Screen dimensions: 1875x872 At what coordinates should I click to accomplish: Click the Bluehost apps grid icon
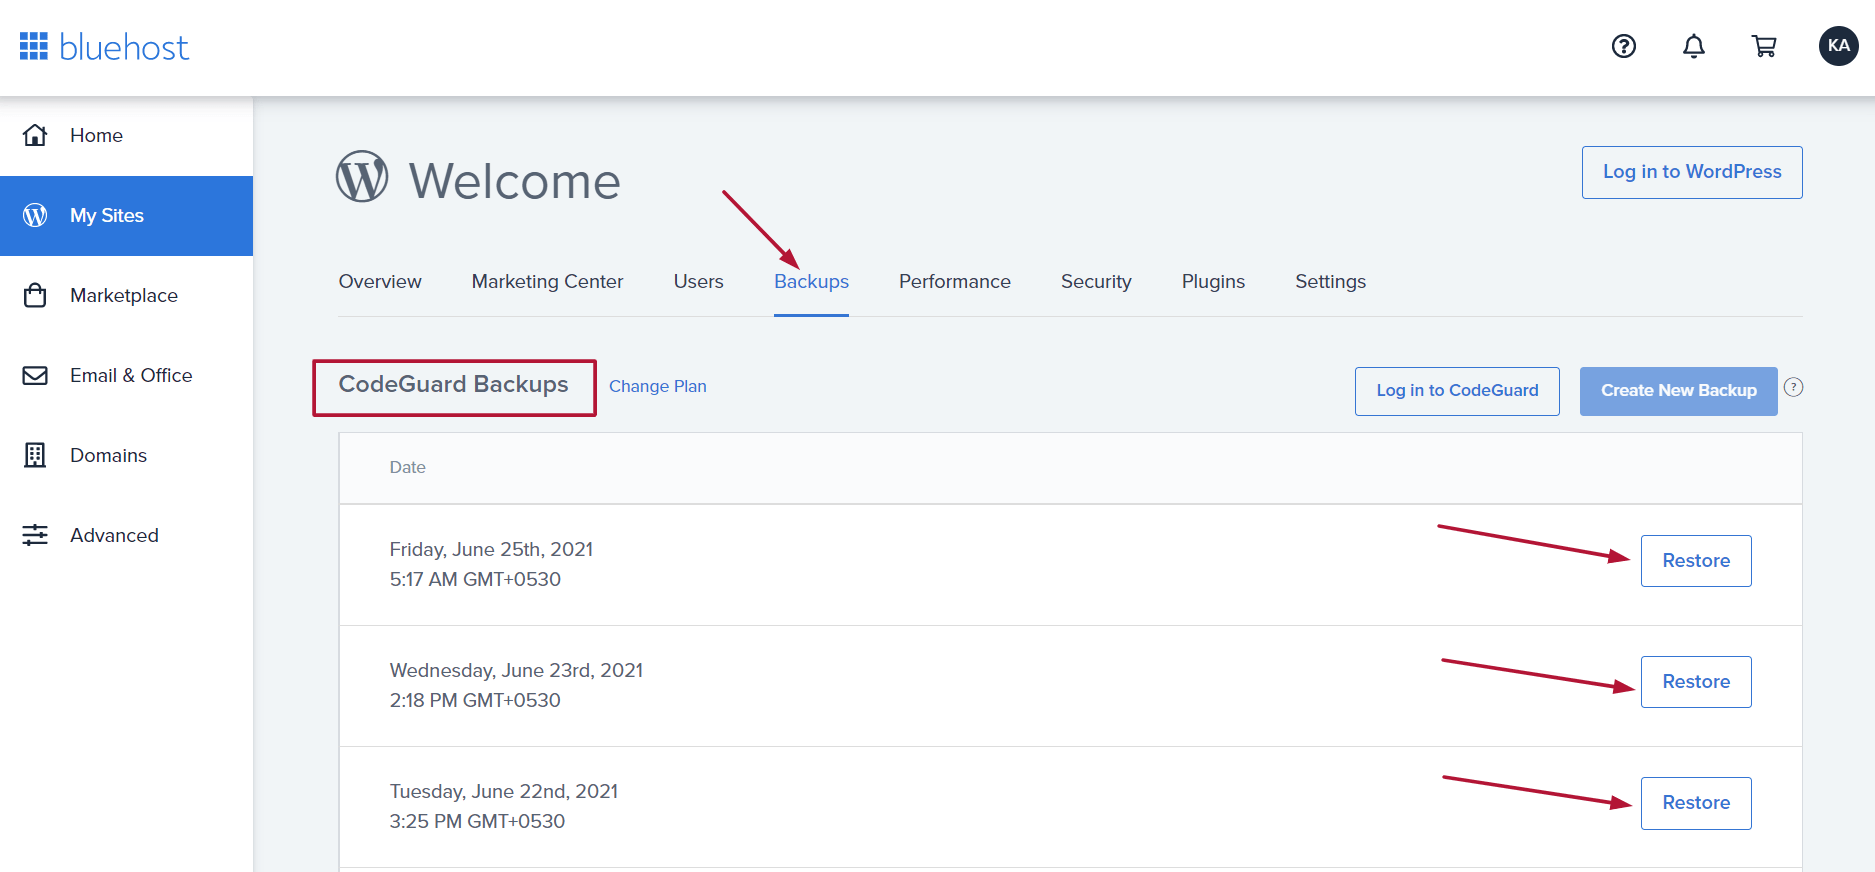pos(34,46)
